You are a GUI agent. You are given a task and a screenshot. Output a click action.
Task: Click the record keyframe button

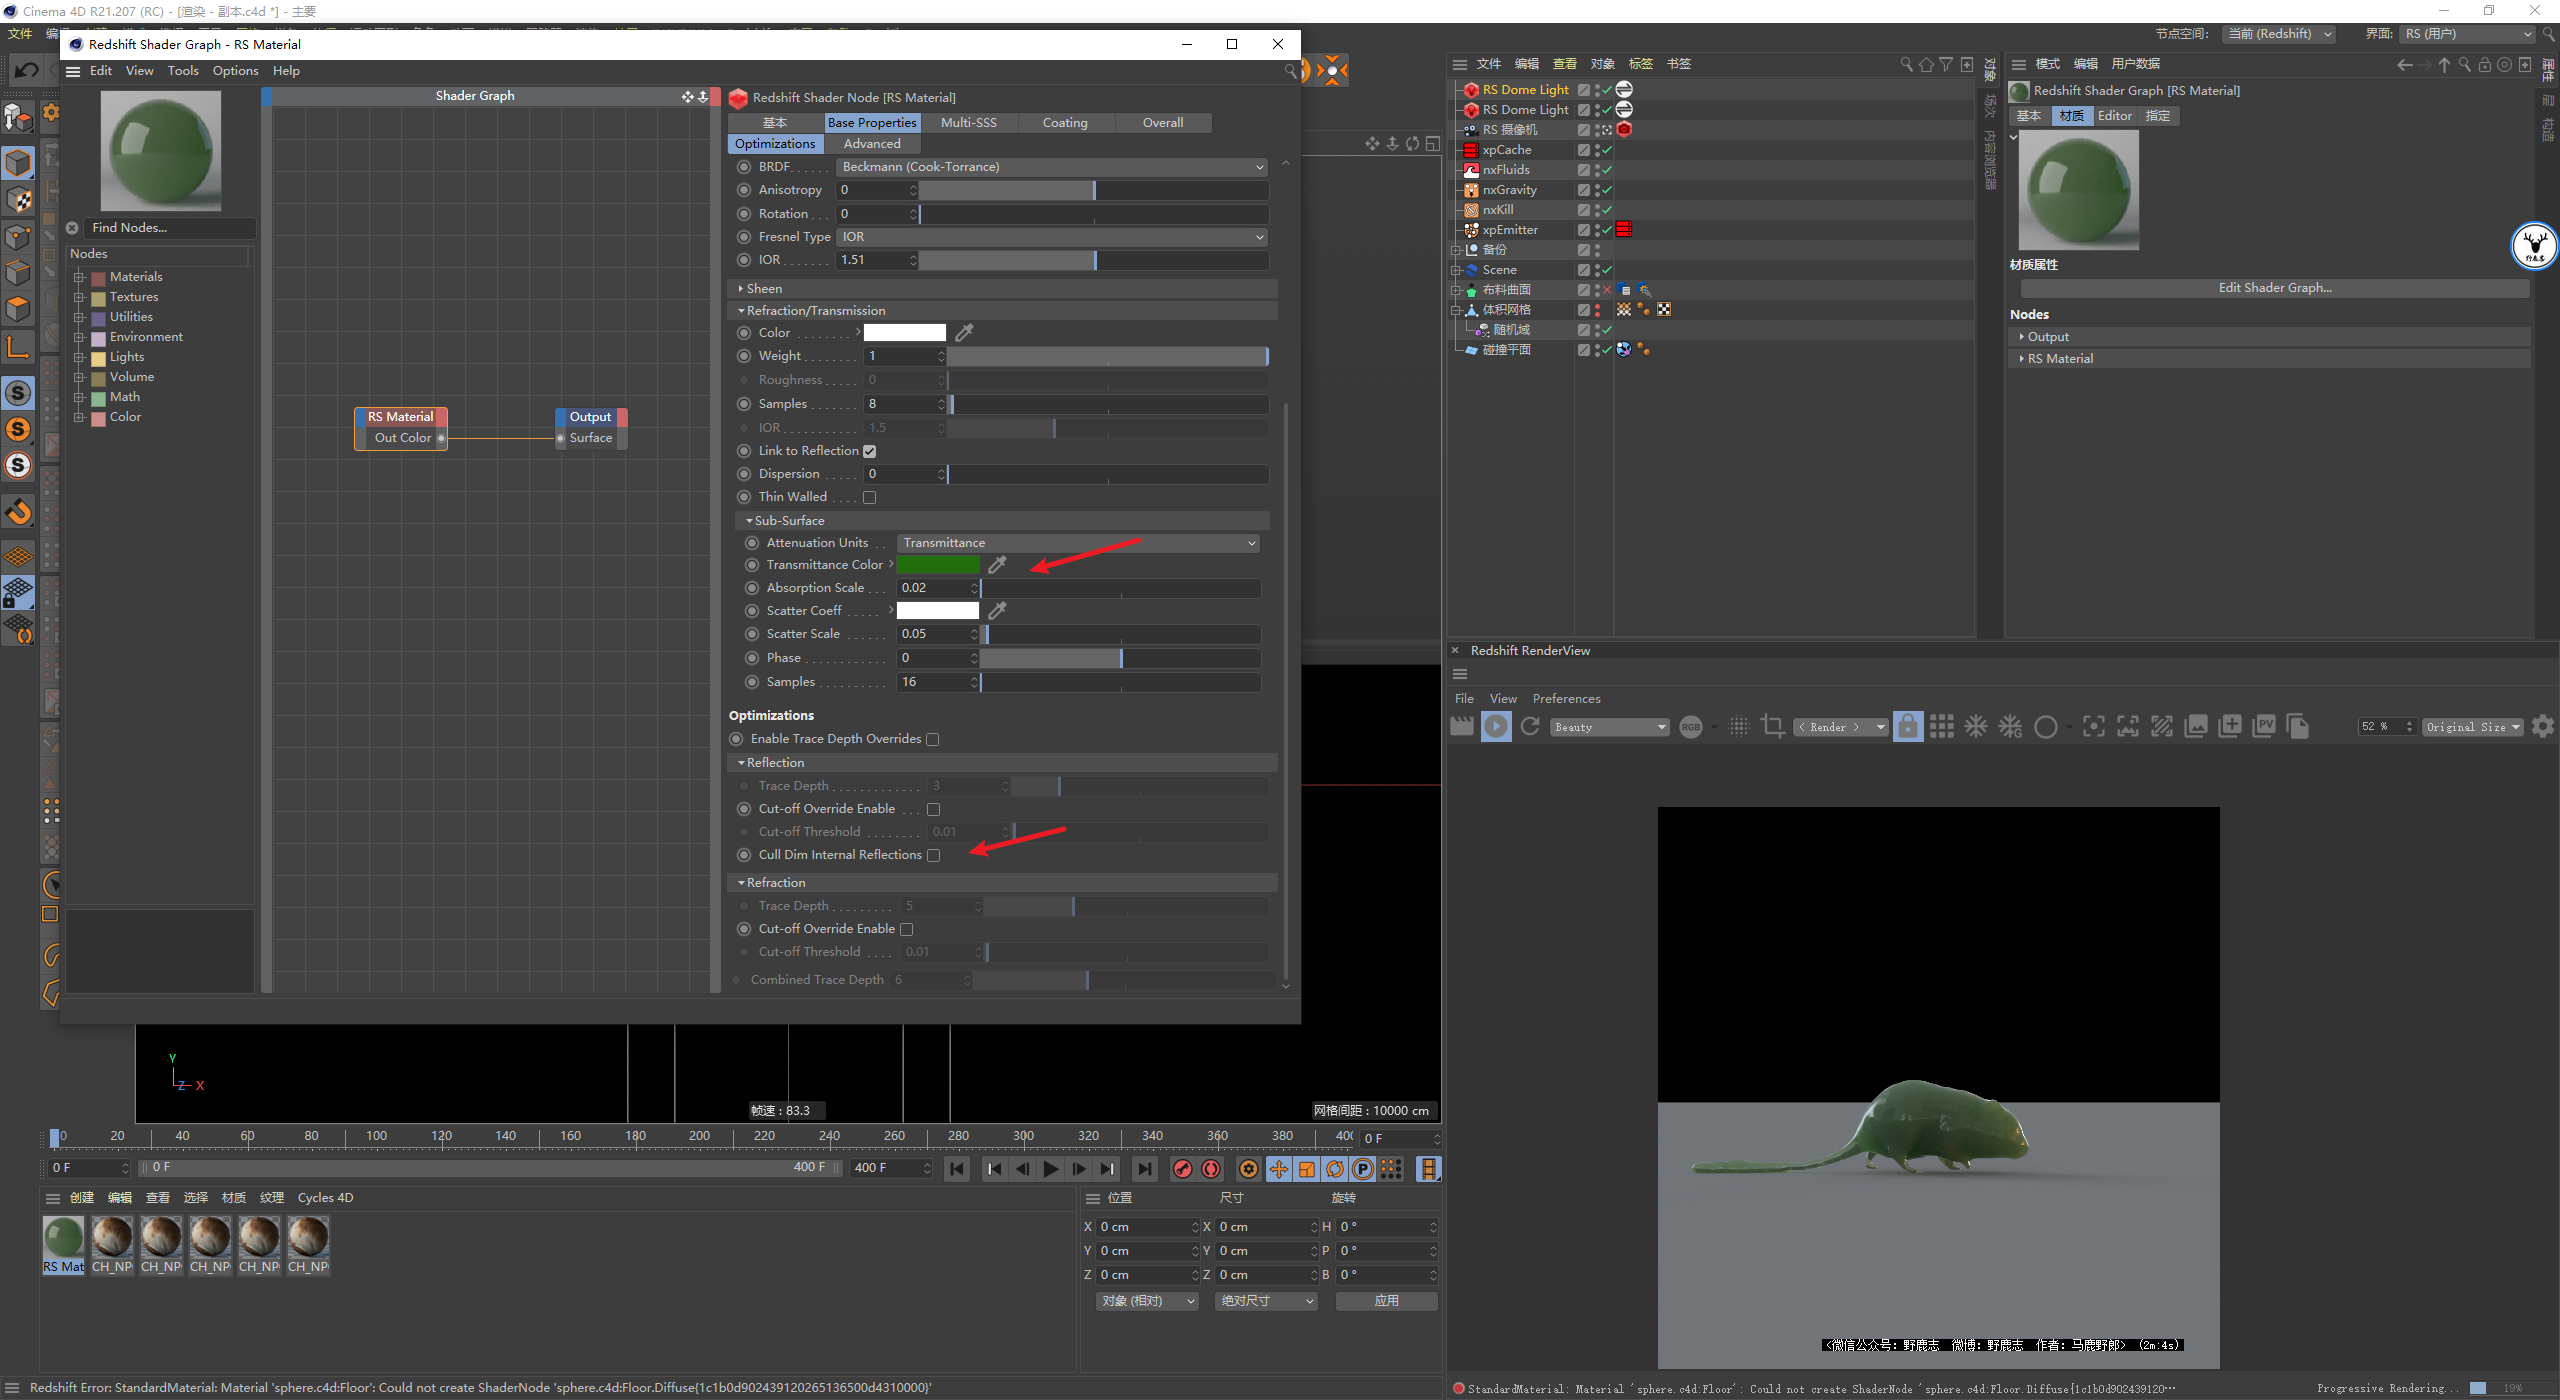click(x=1183, y=1169)
